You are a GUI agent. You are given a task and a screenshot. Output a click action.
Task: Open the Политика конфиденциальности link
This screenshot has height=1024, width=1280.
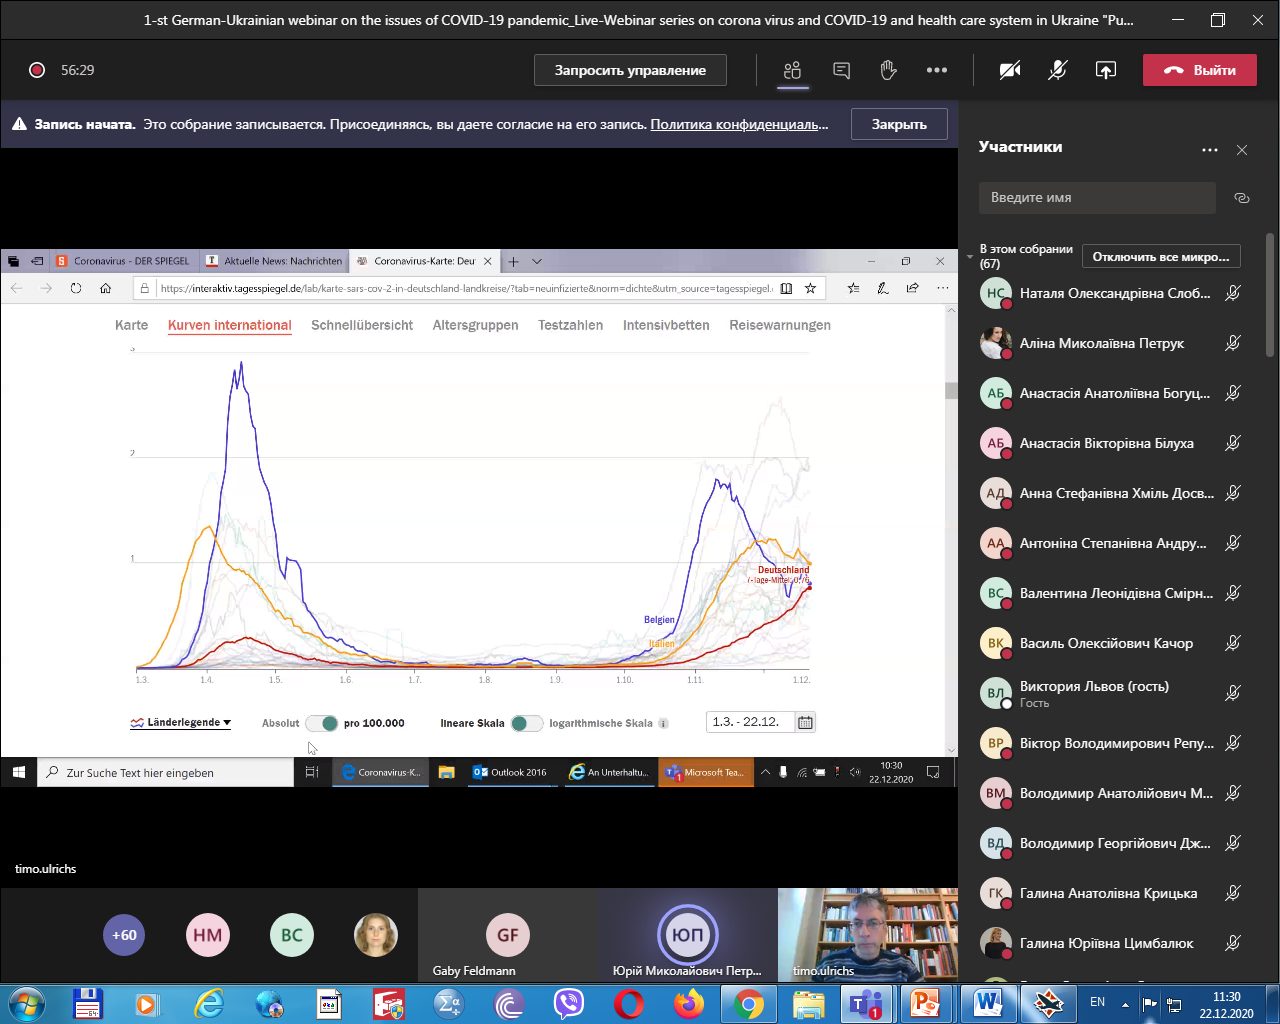(x=739, y=125)
